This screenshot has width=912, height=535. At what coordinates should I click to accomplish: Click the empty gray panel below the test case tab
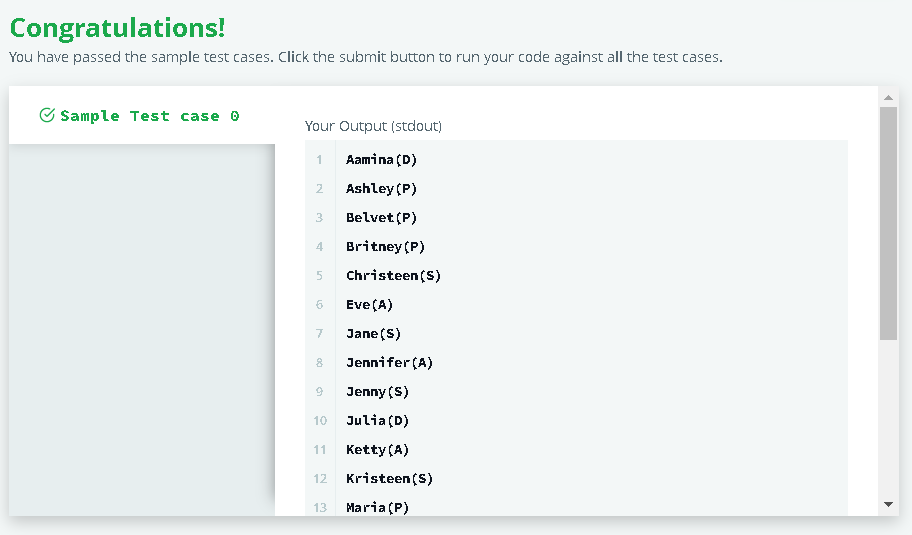[x=141, y=330]
